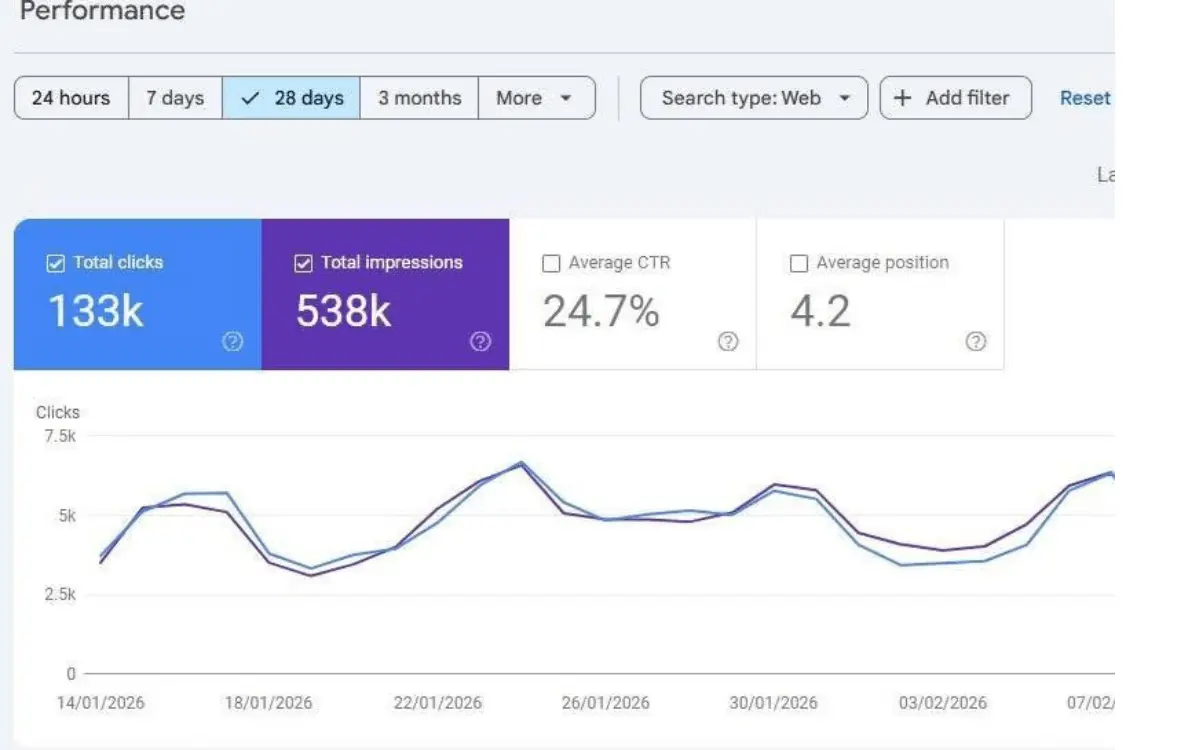Click the Average CTR help icon
Image resolution: width=1200 pixels, height=750 pixels.
tap(728, 341)
